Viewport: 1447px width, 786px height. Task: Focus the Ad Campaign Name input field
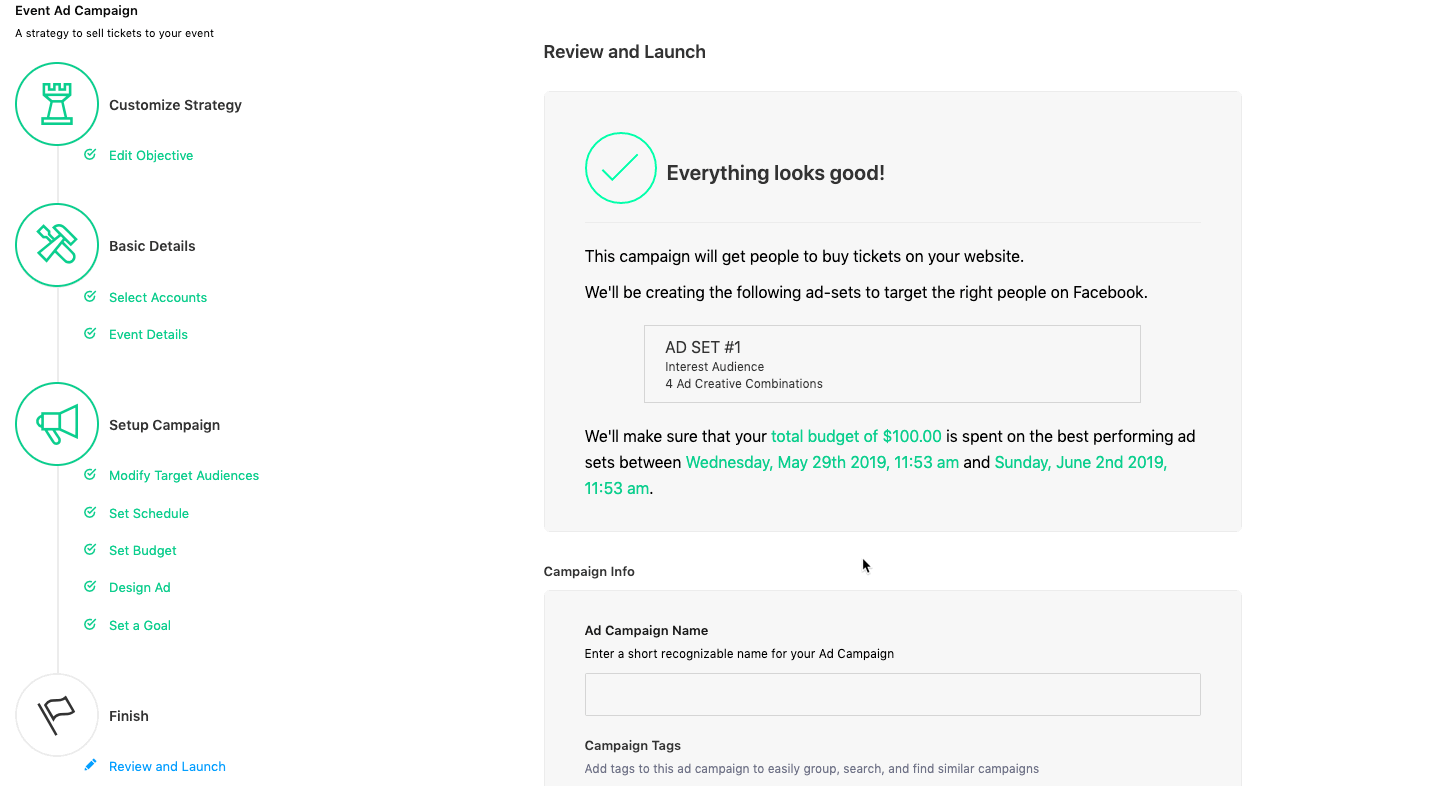[x=892, y=694]
